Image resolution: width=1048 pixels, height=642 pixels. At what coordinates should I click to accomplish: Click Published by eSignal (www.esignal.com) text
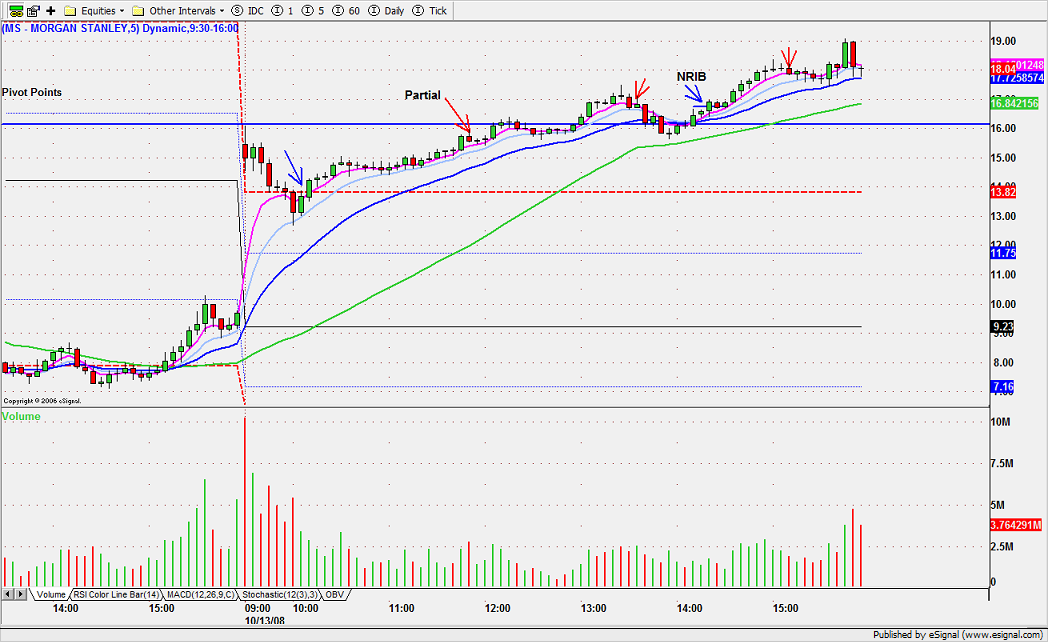[958, 635]
